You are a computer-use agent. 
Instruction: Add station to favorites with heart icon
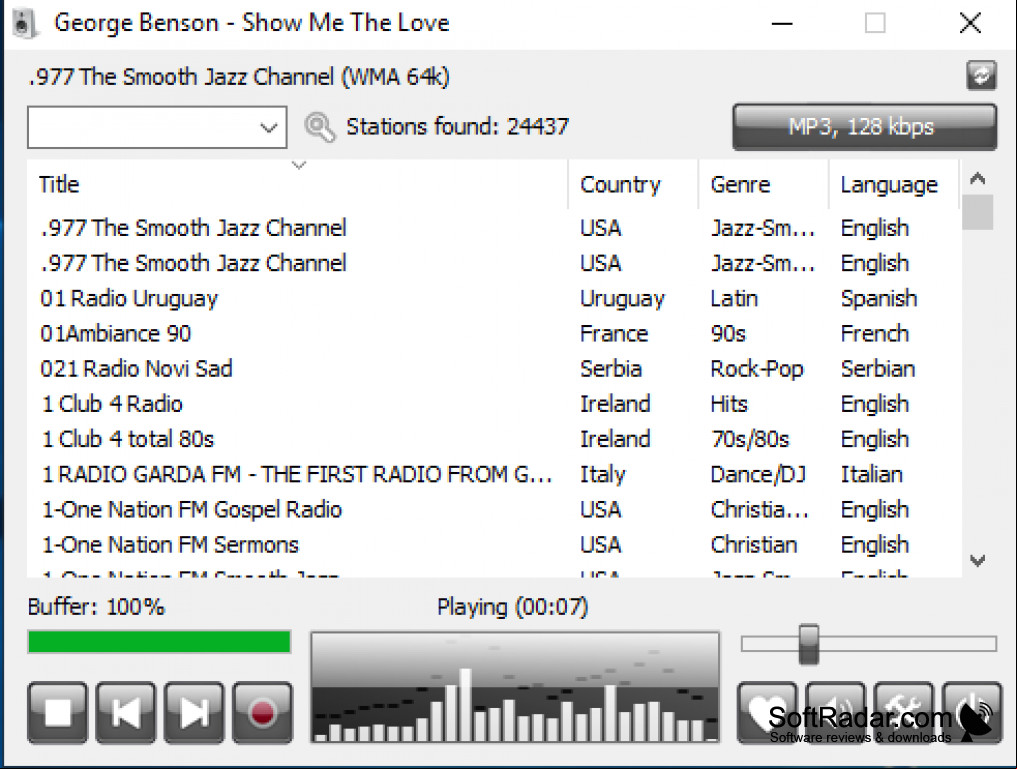pyautogui.click(x=767, y=713)
